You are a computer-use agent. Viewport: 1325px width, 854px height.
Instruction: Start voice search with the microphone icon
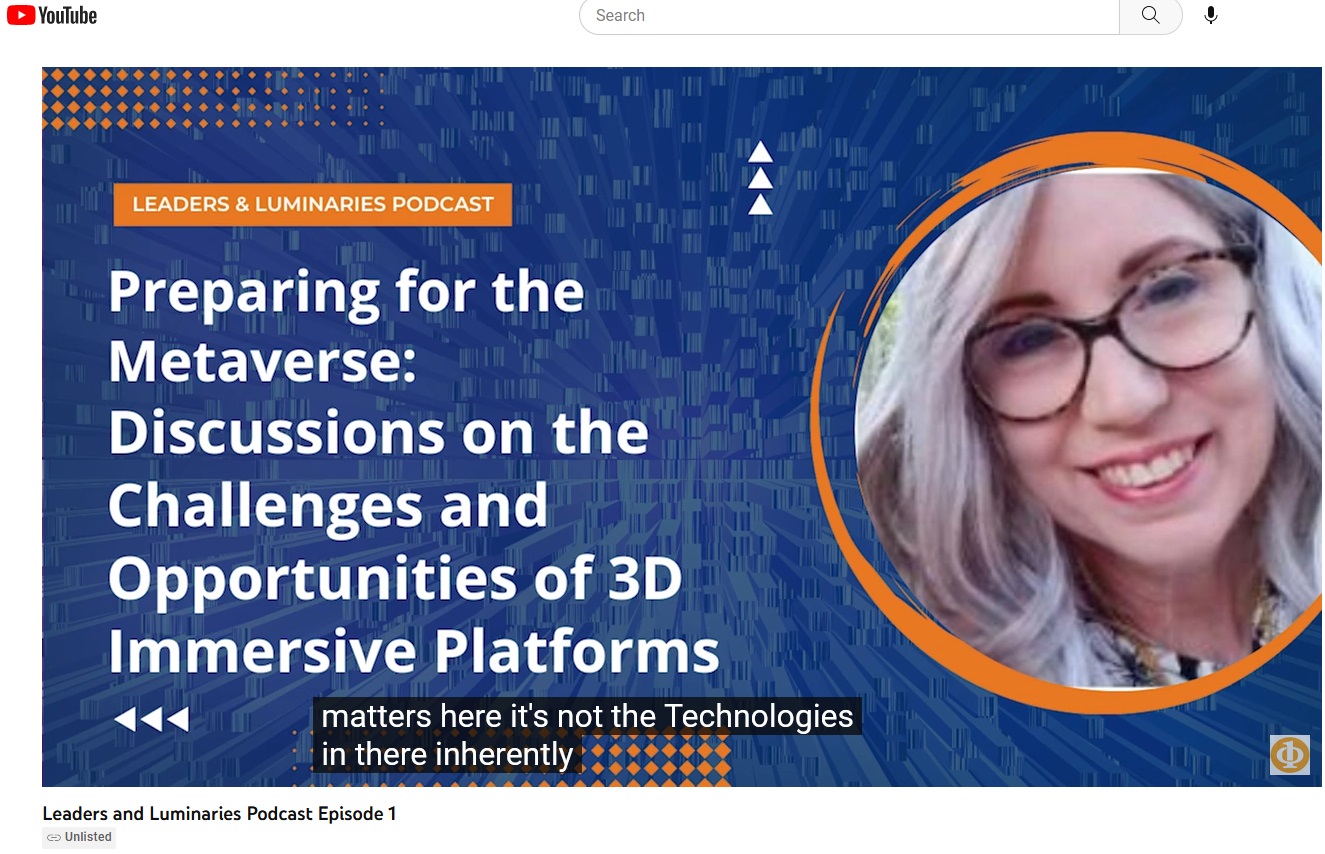(1210, 16)
